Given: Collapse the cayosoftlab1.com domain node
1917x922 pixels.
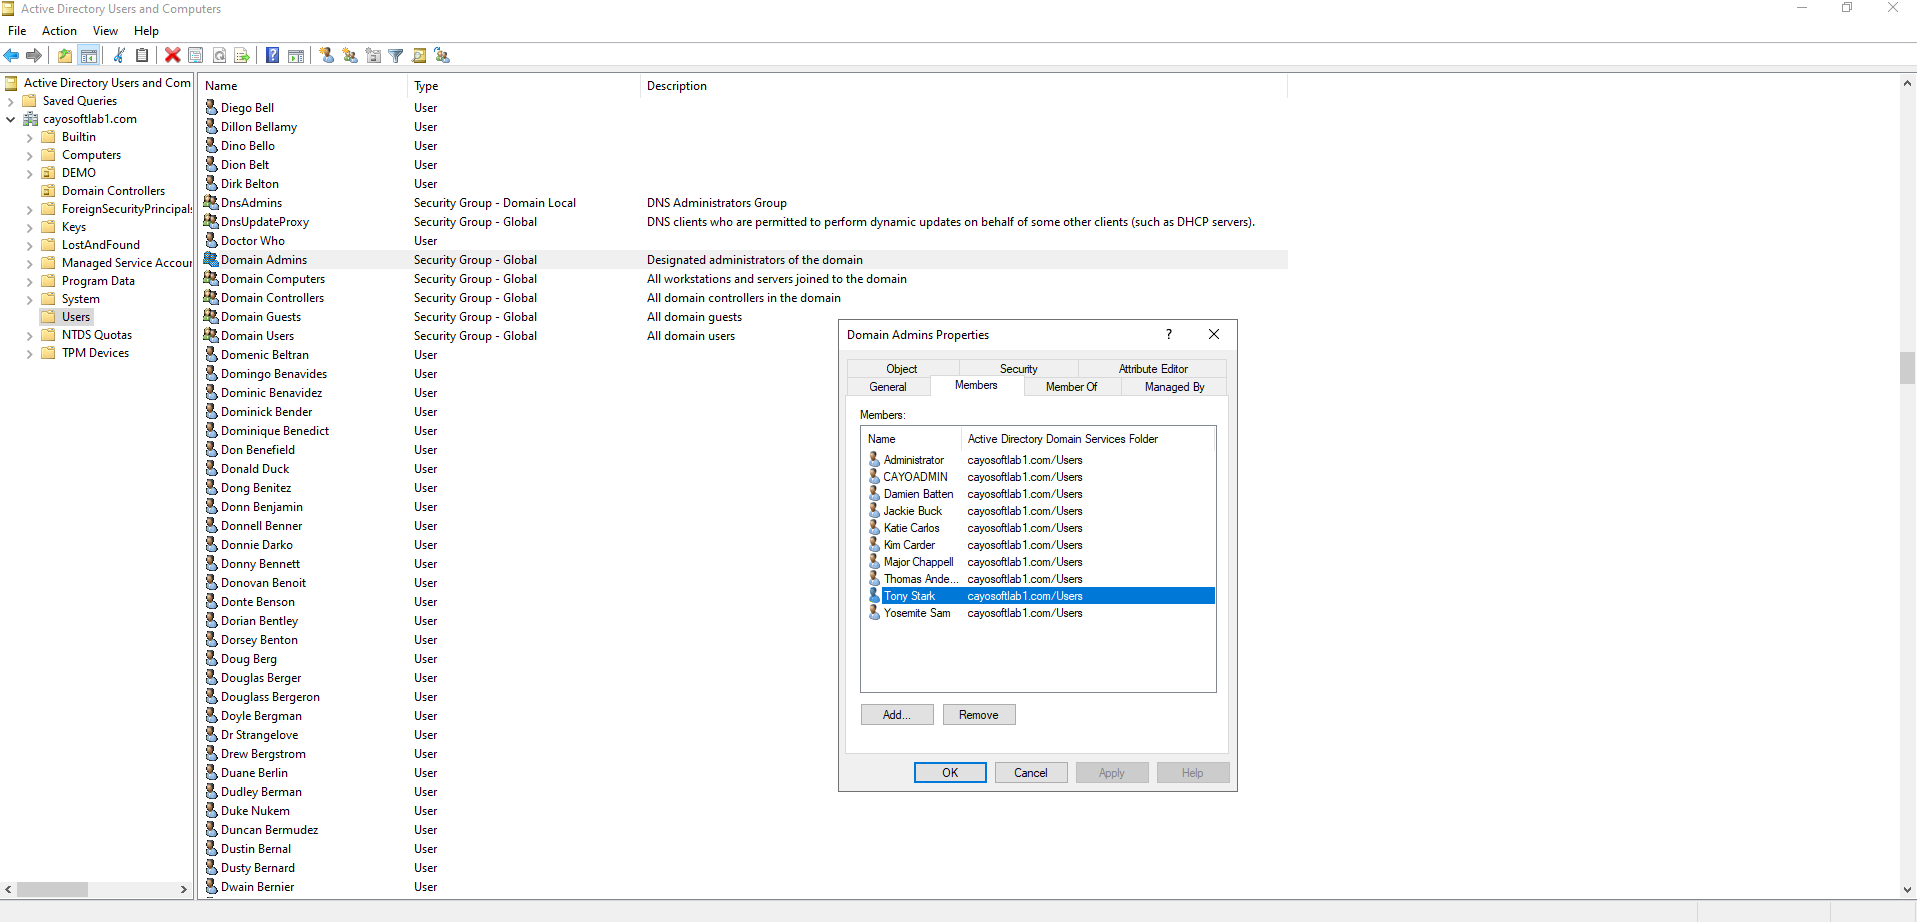Looking at the screenshot, I should [11, 120].
